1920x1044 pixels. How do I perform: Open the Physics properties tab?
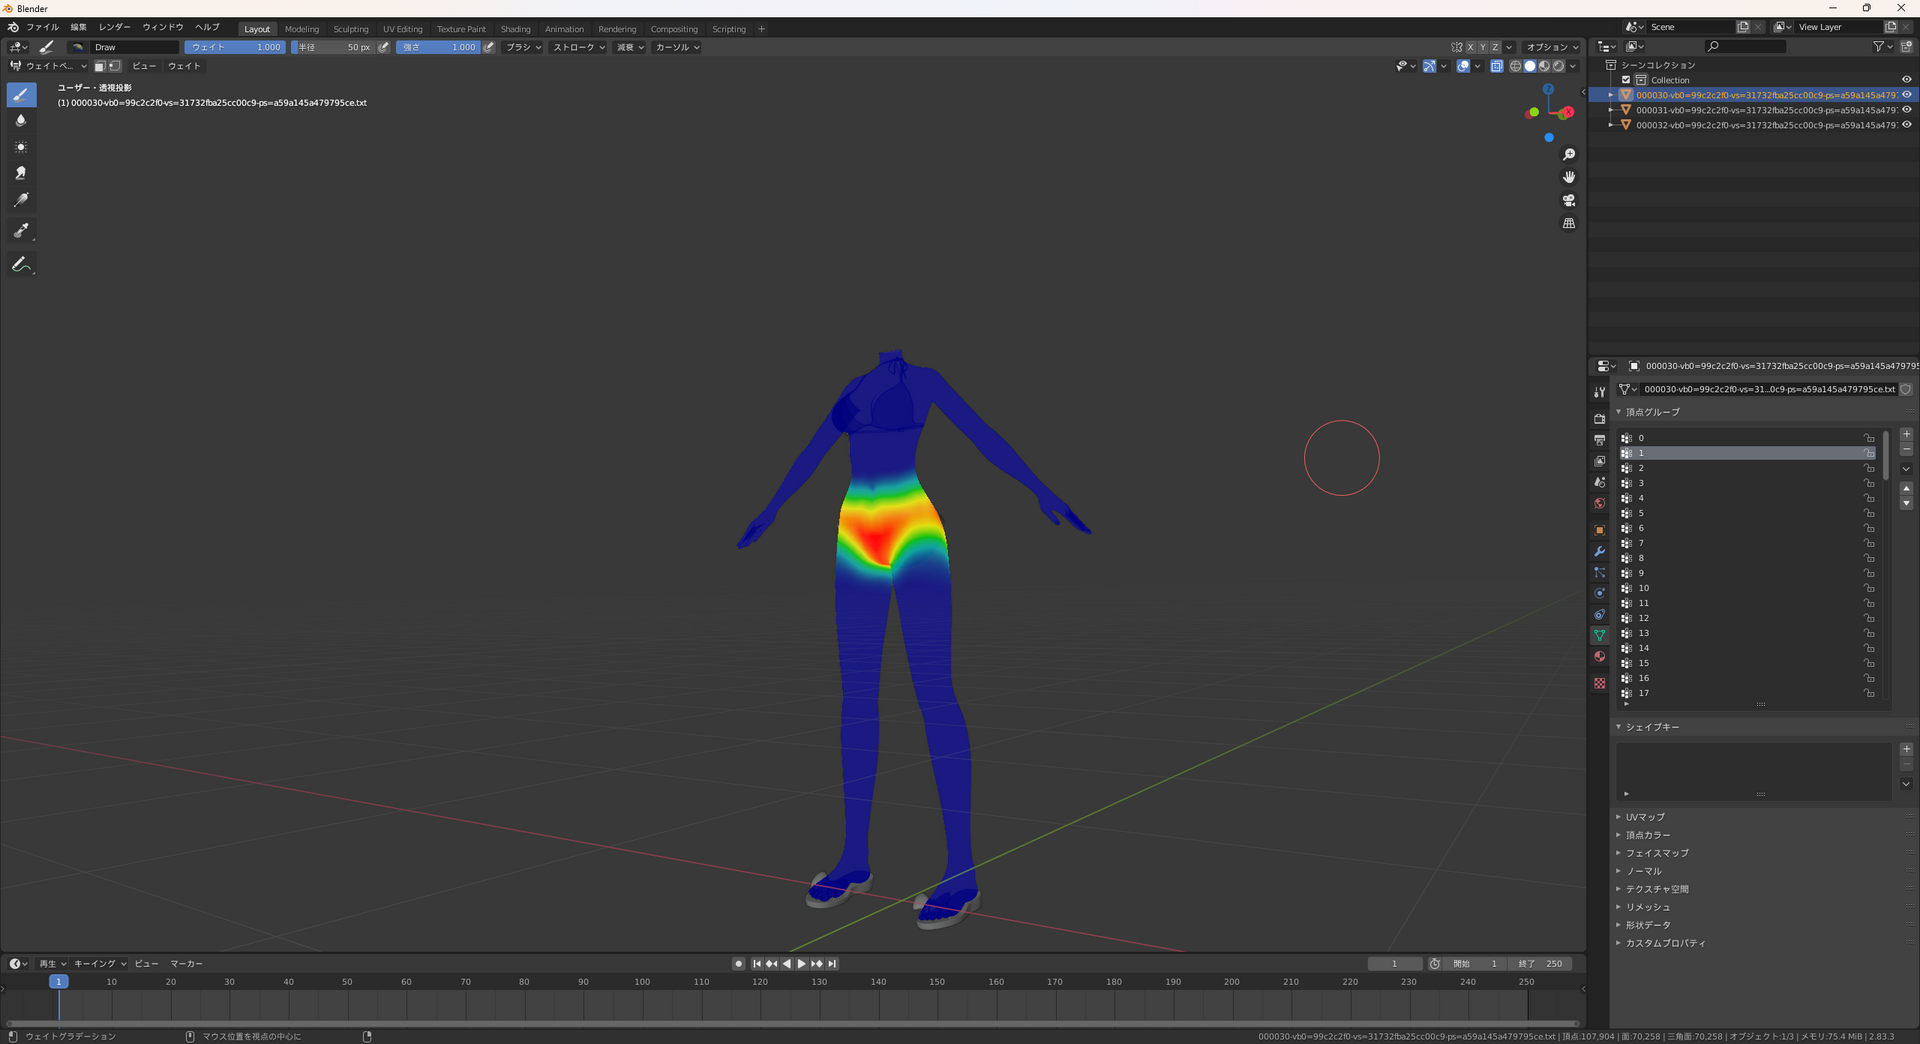(1600, 593)
